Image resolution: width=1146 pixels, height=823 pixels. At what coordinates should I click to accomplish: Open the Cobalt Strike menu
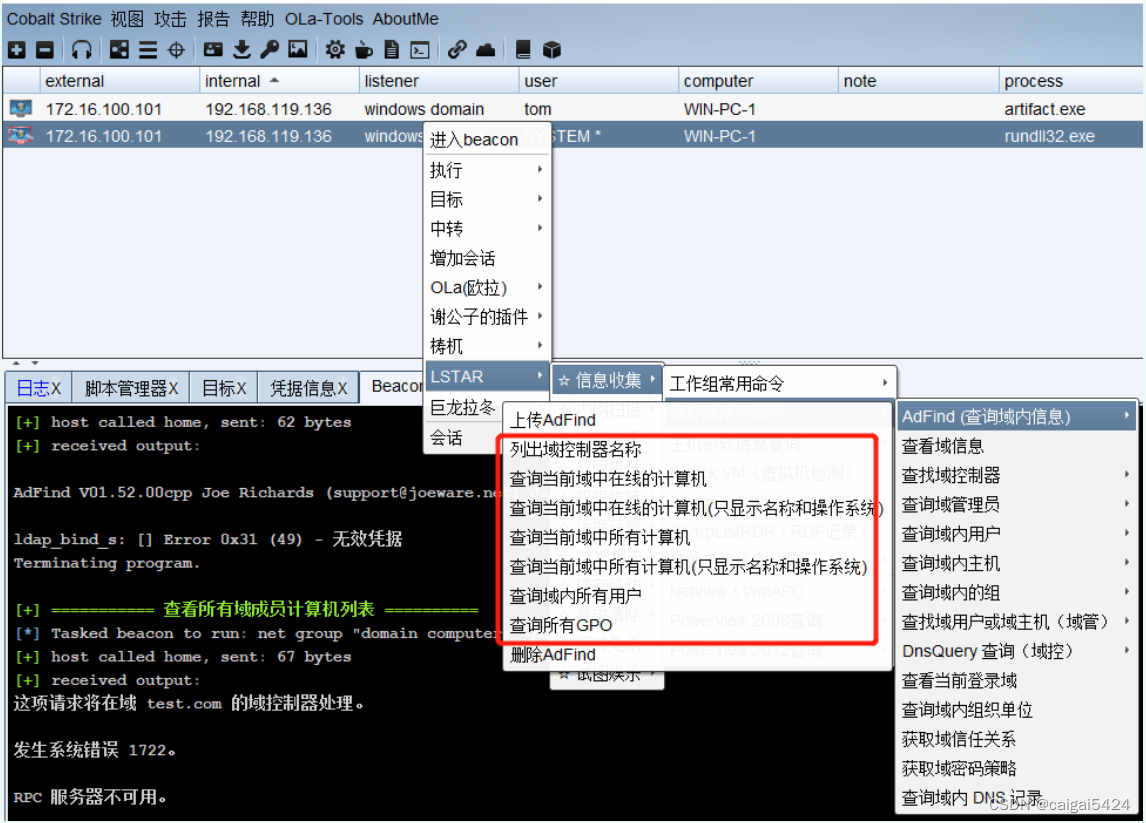(x=54, y=18)
